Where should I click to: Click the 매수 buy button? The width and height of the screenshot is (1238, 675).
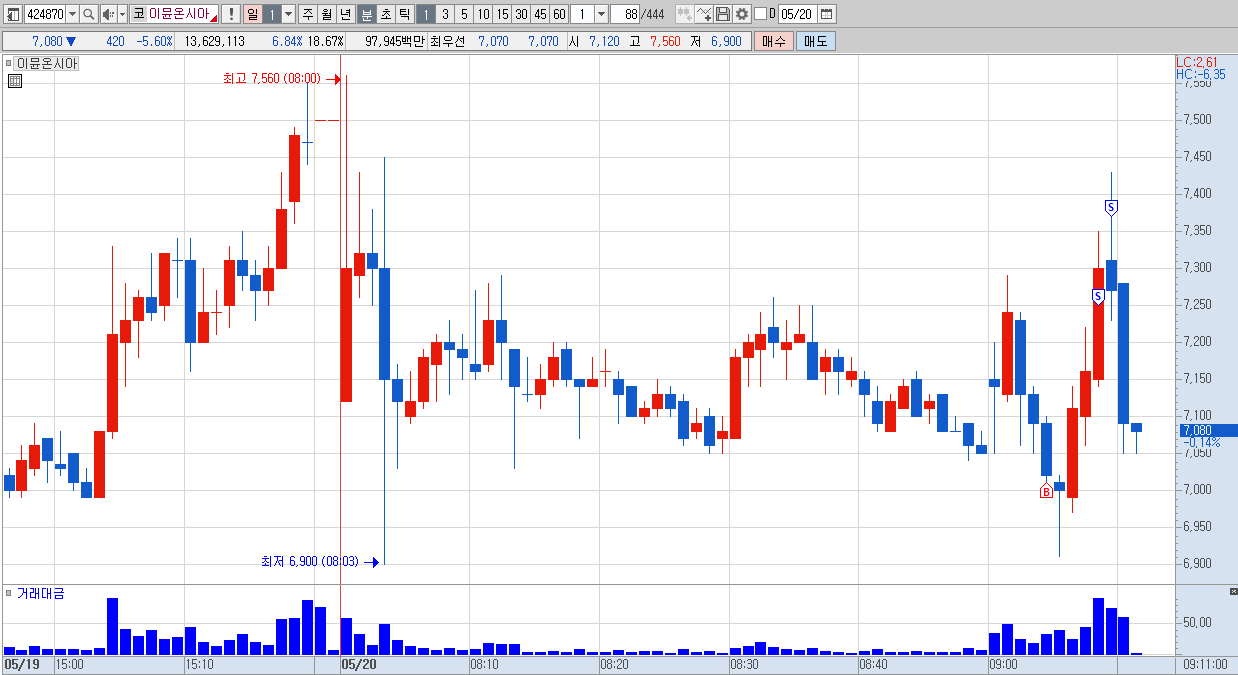click(774, 41)
